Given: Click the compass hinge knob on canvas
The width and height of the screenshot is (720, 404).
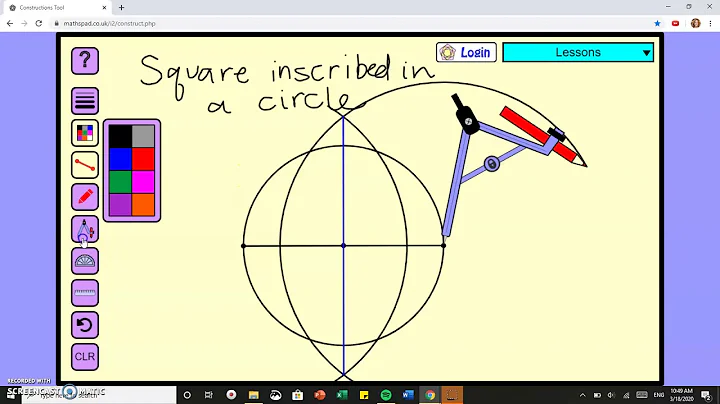Looking at the screenshot, I should 468,121.
